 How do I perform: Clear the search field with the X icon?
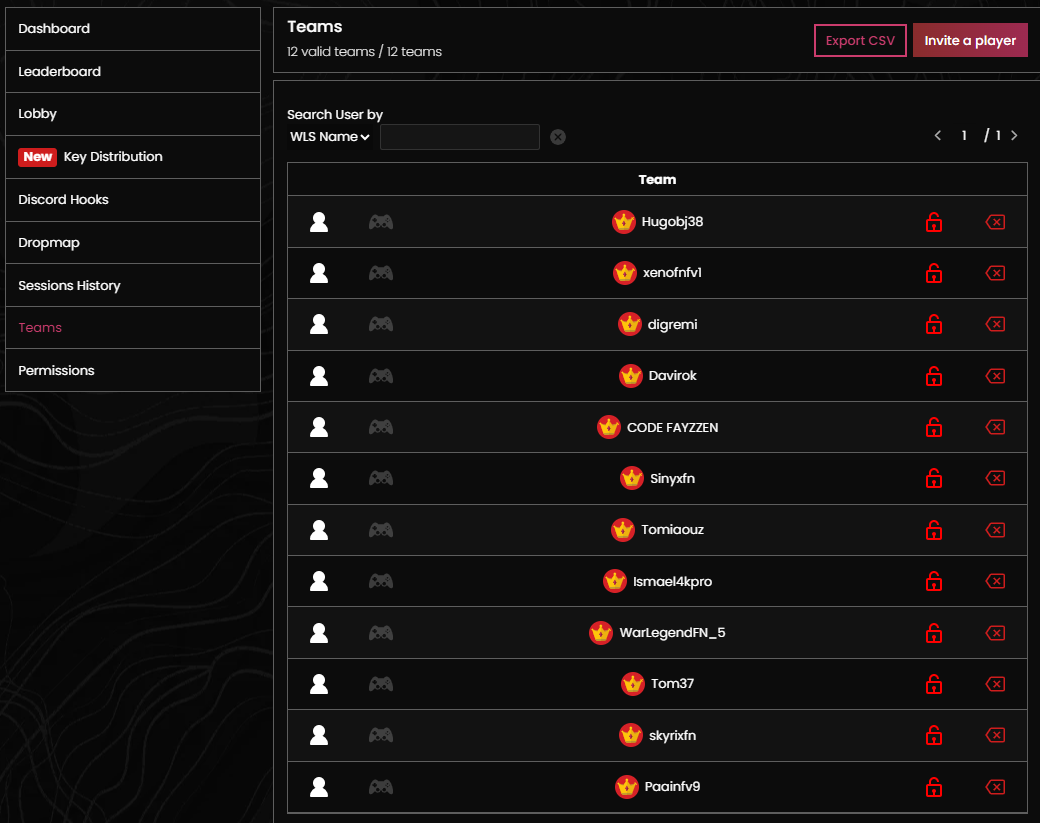[558, 137]
